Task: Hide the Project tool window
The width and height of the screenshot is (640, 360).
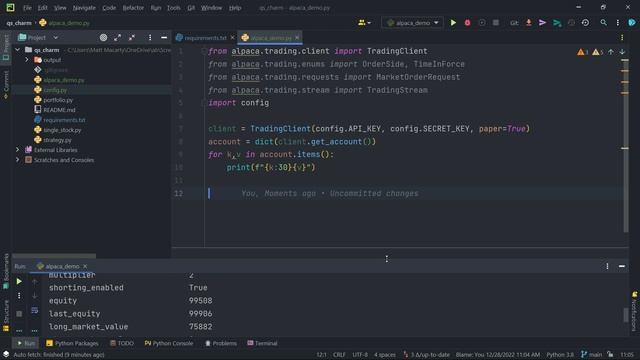Action: pos(164,38)
